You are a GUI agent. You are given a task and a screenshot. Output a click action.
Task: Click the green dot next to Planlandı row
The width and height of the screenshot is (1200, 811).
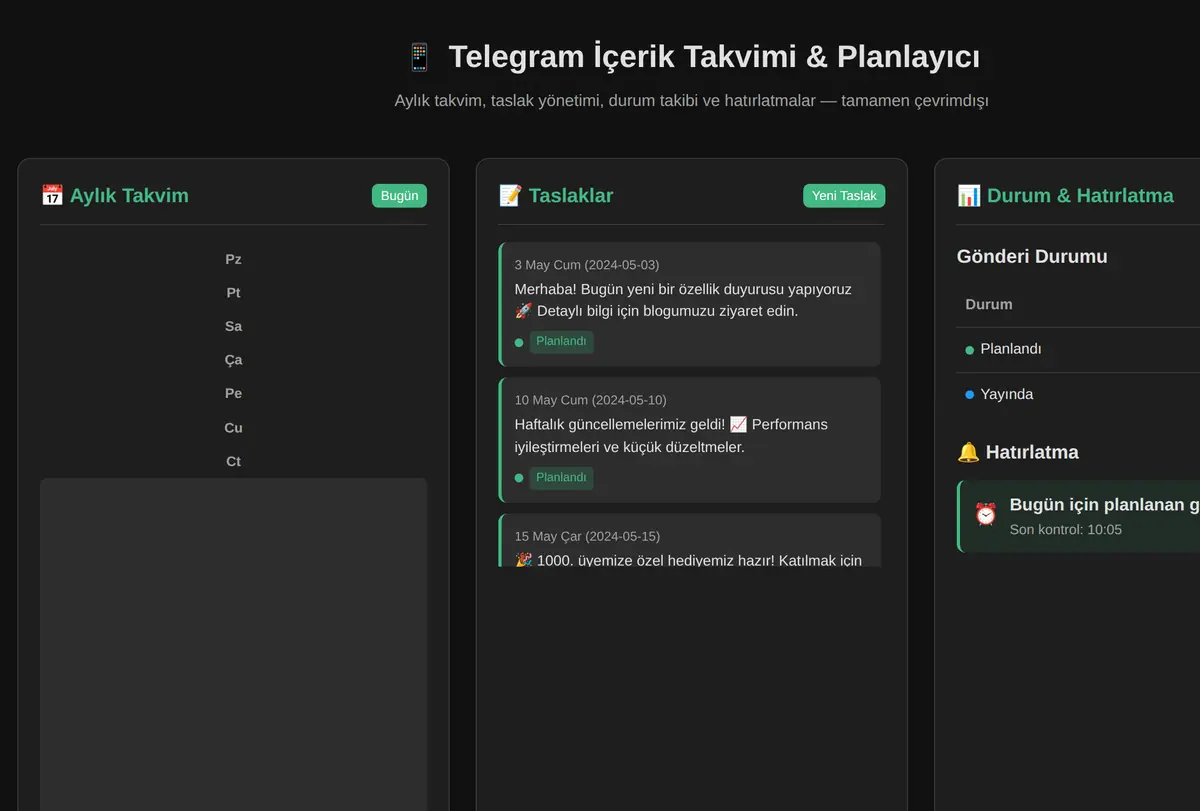pos(969,350)
